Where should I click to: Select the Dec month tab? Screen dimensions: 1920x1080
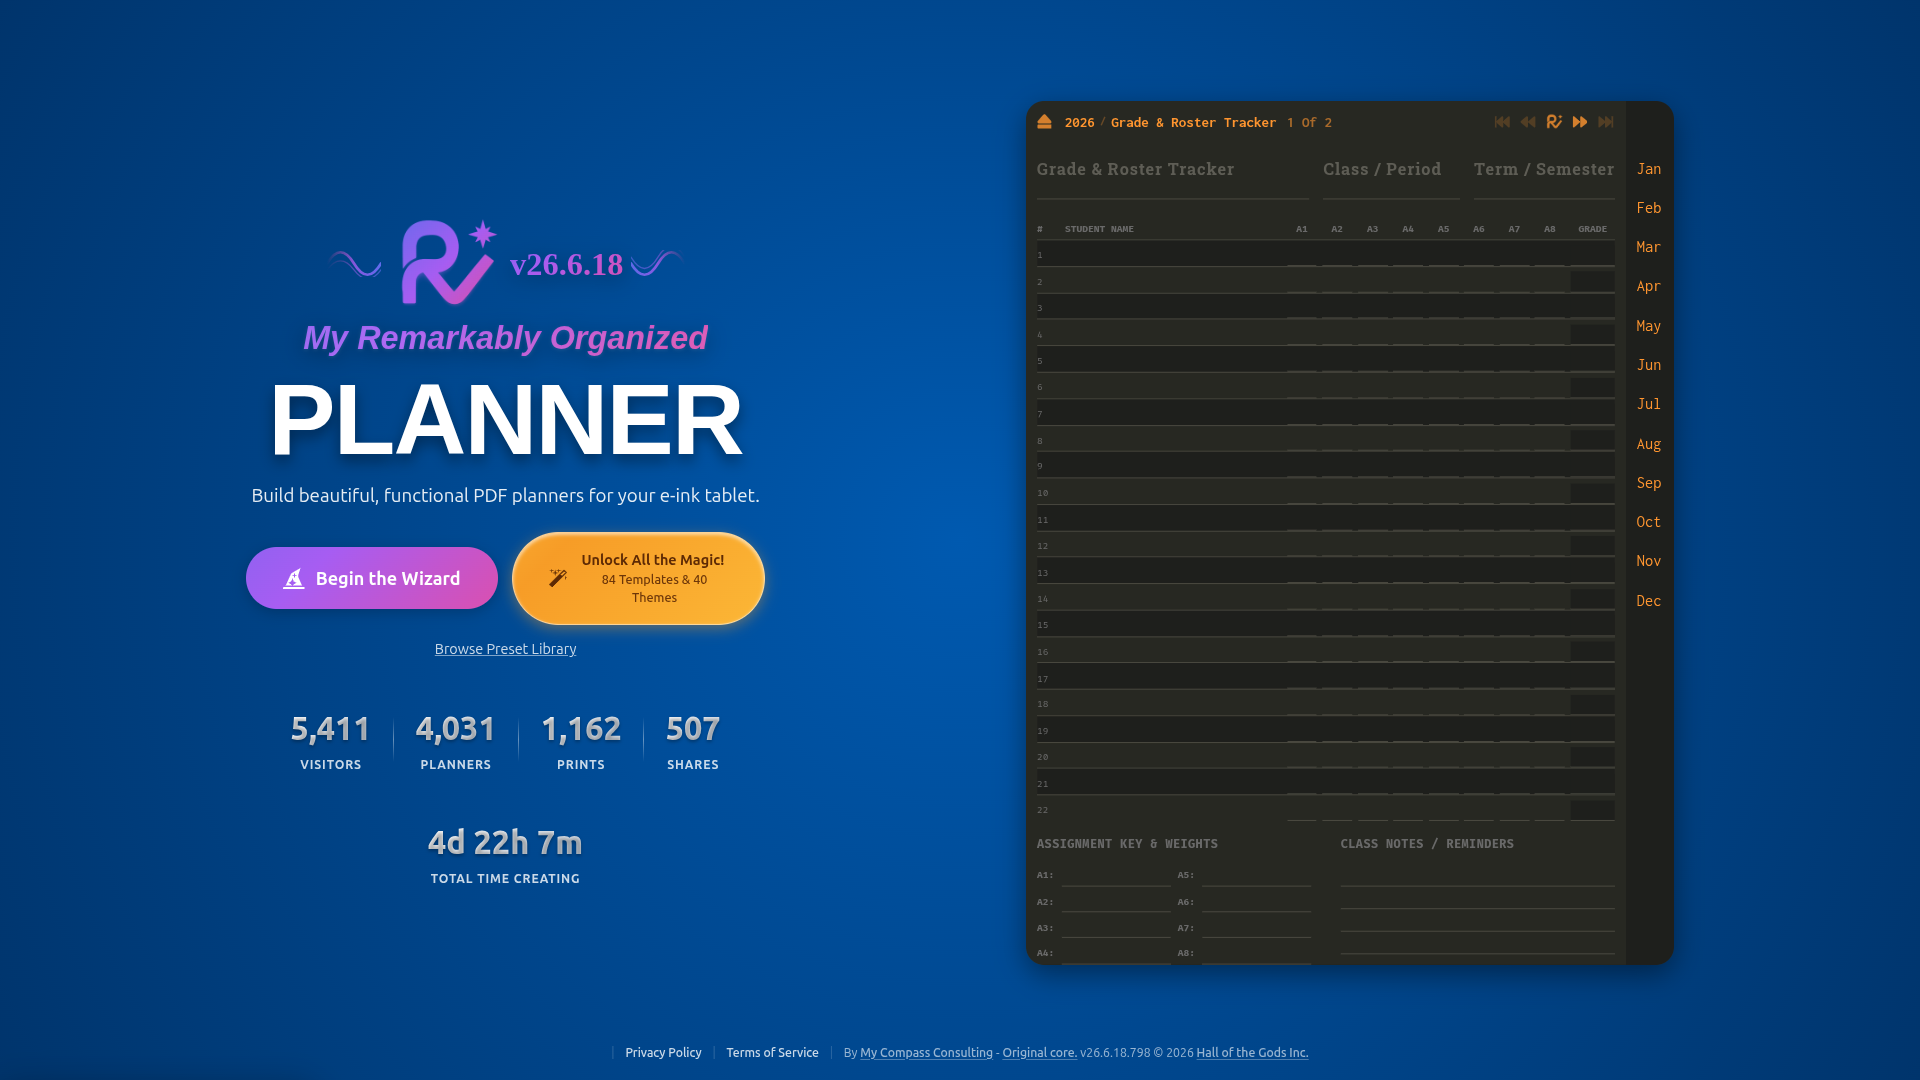coord(1649,601)
